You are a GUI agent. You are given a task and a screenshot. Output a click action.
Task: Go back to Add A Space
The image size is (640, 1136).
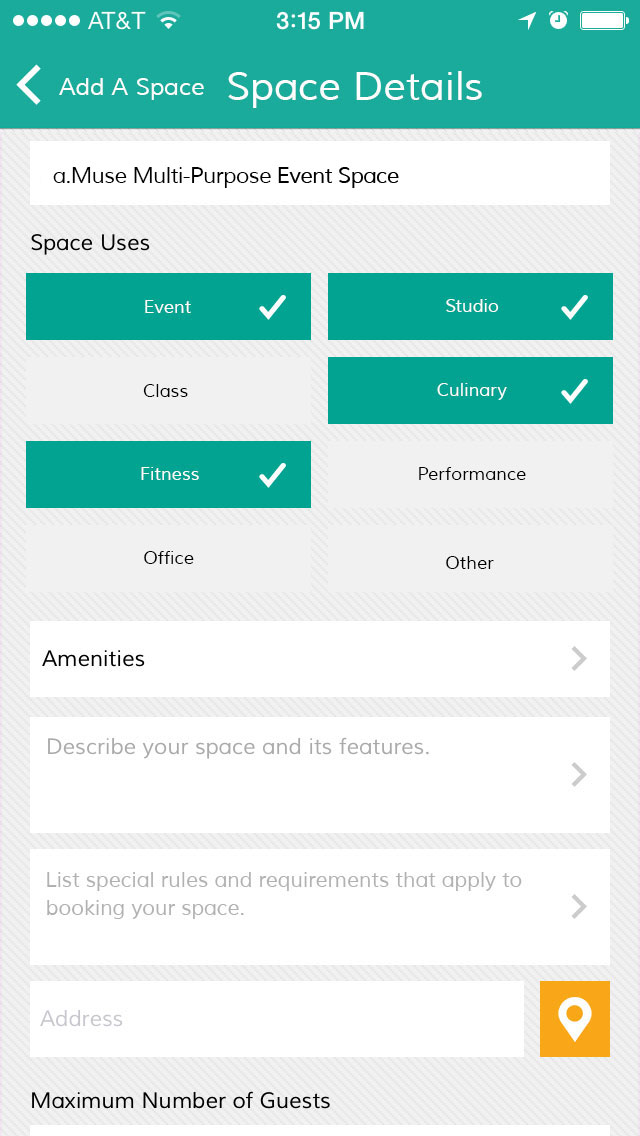131,88
